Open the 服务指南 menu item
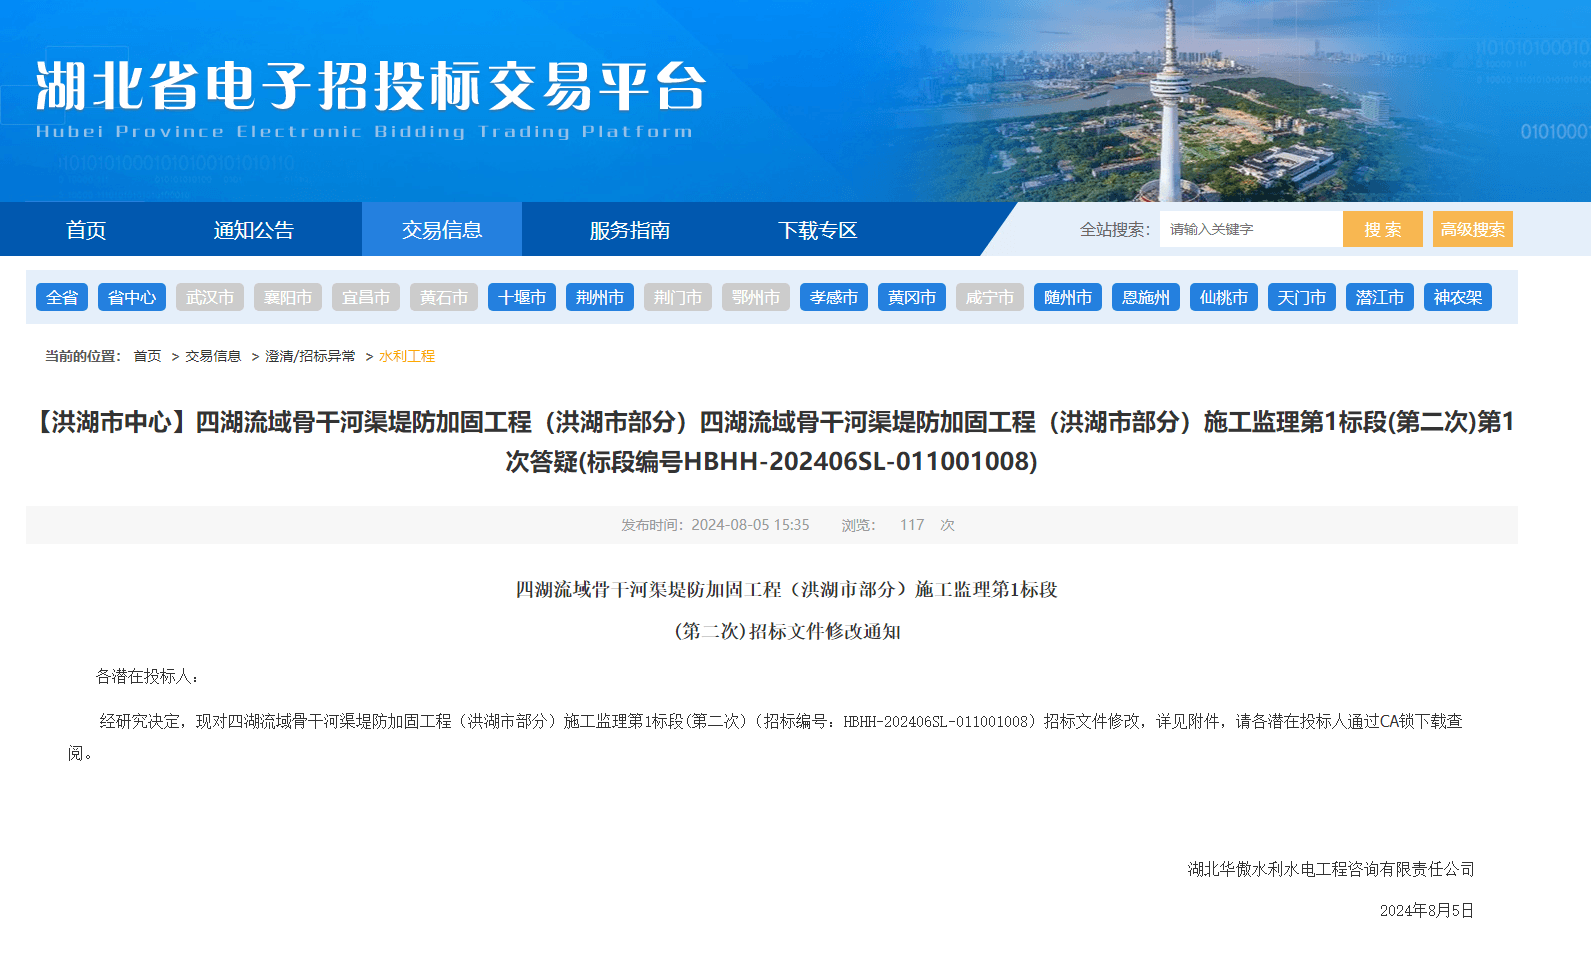This screenshot has height=969, width=1591. (629, 230)
